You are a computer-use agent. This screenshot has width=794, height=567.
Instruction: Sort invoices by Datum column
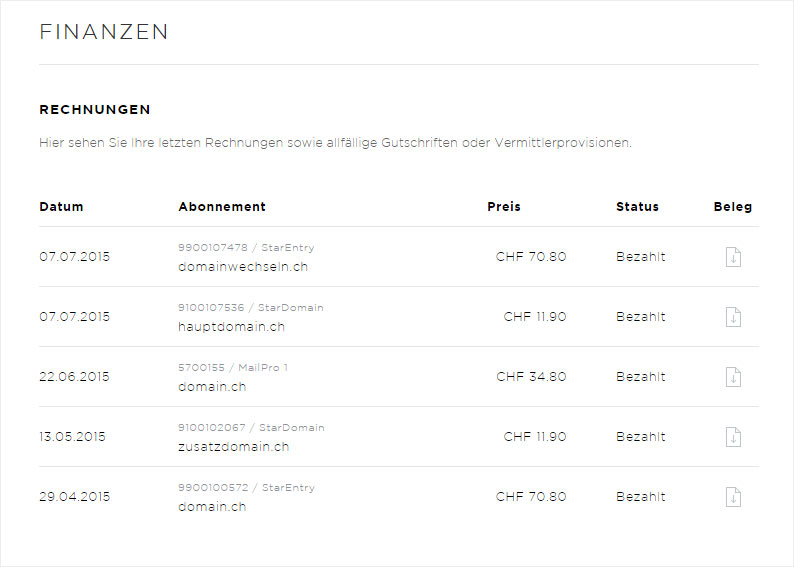61,207
